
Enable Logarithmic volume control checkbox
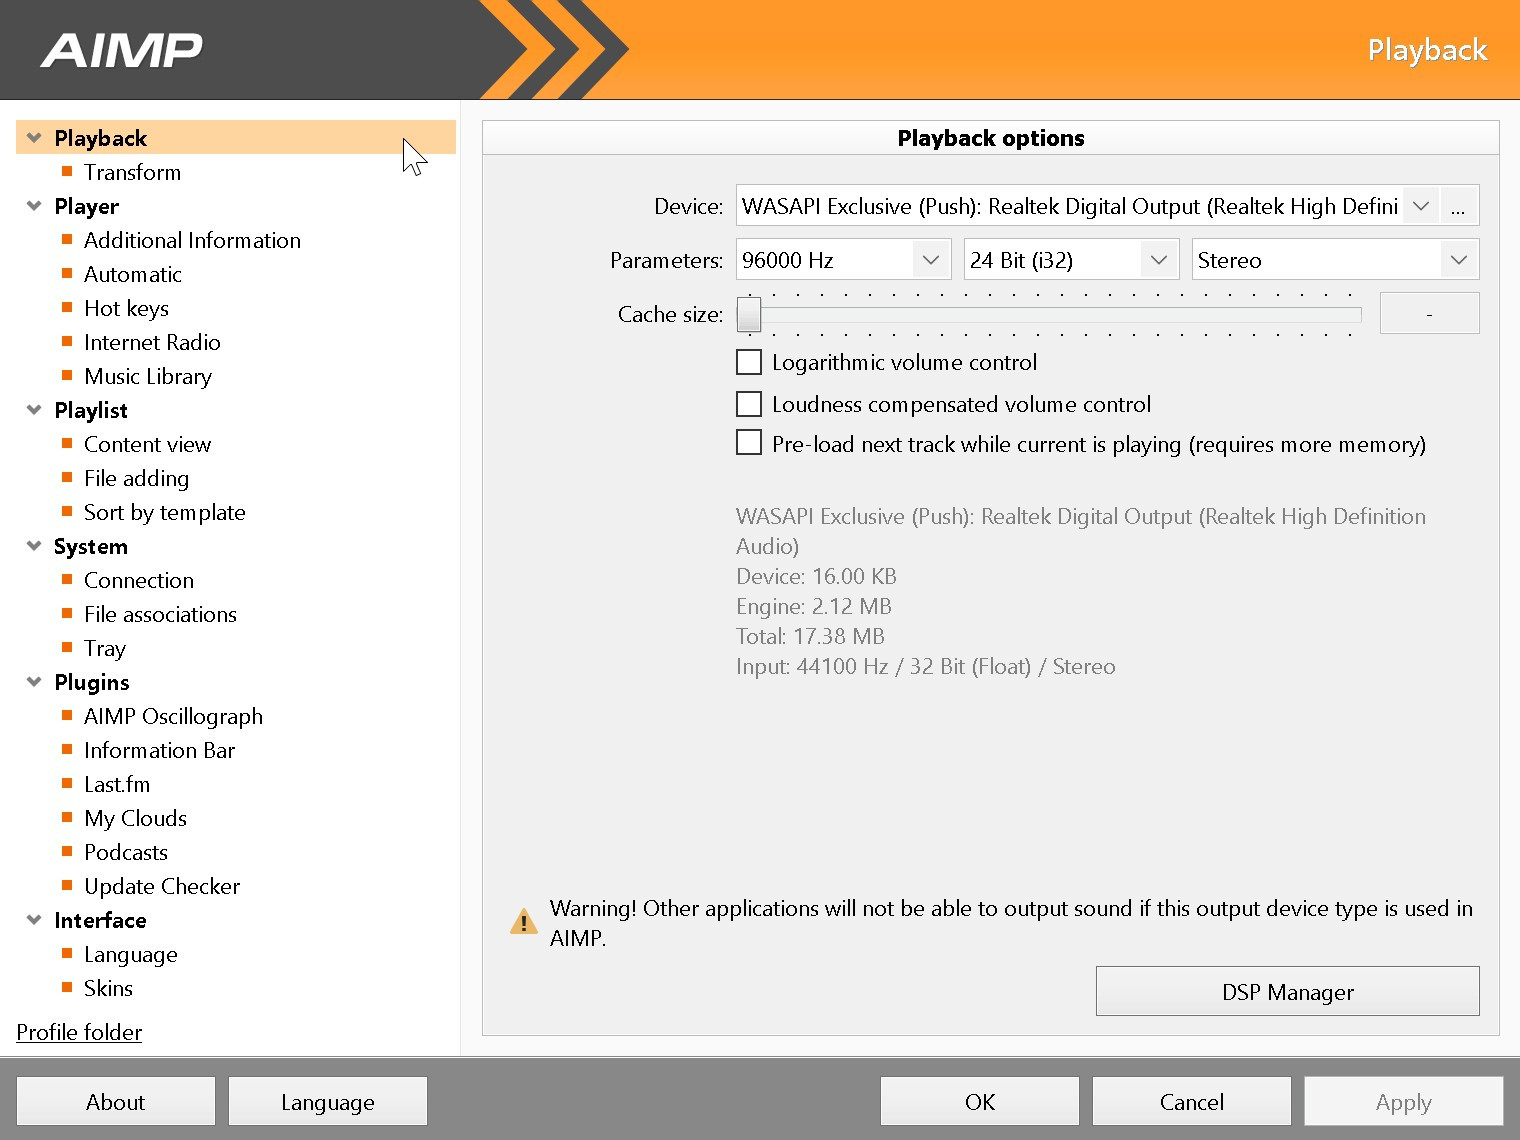(x=749, y=362)
